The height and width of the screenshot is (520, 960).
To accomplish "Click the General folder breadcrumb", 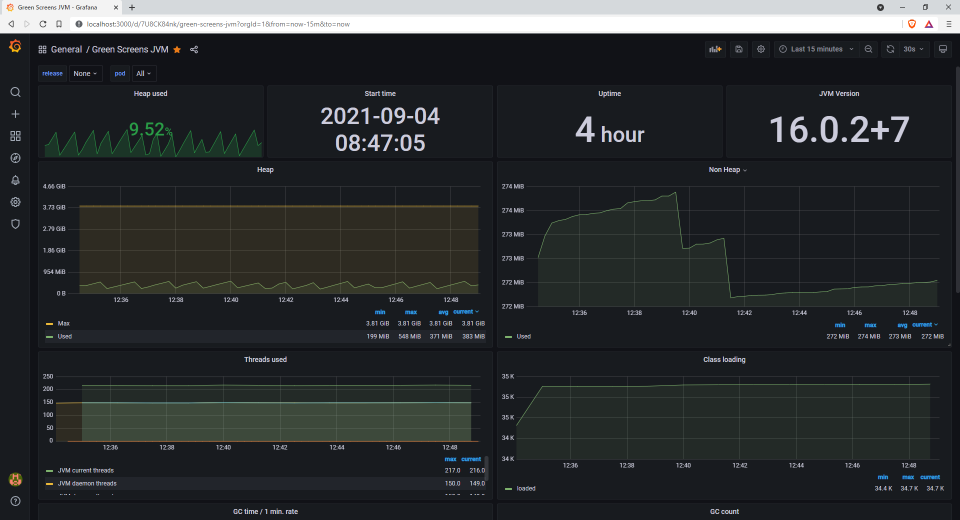I will point(66,50).
